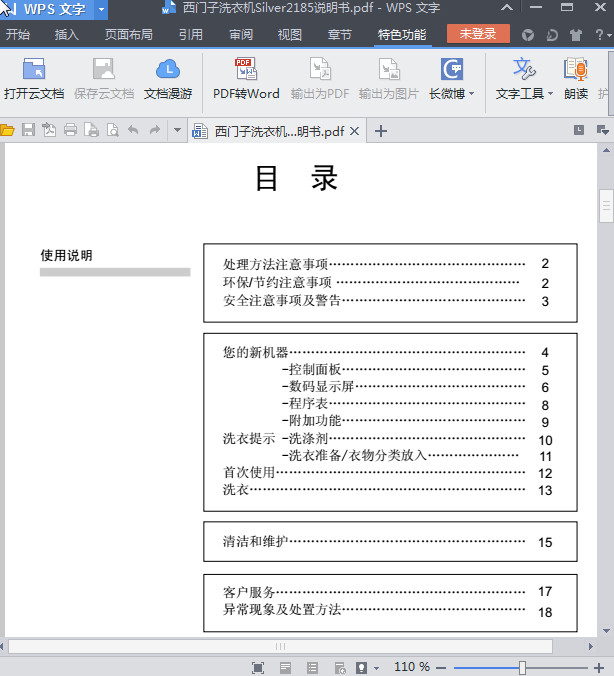The image size is (614, 676).
Task: Click the open folder icon in quick toolbar
Action: (7, 130)
